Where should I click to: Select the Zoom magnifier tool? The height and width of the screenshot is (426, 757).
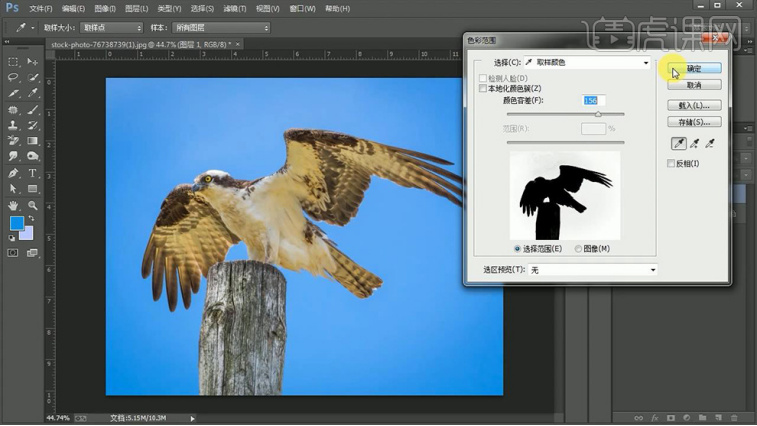click(x=33, y=205)
